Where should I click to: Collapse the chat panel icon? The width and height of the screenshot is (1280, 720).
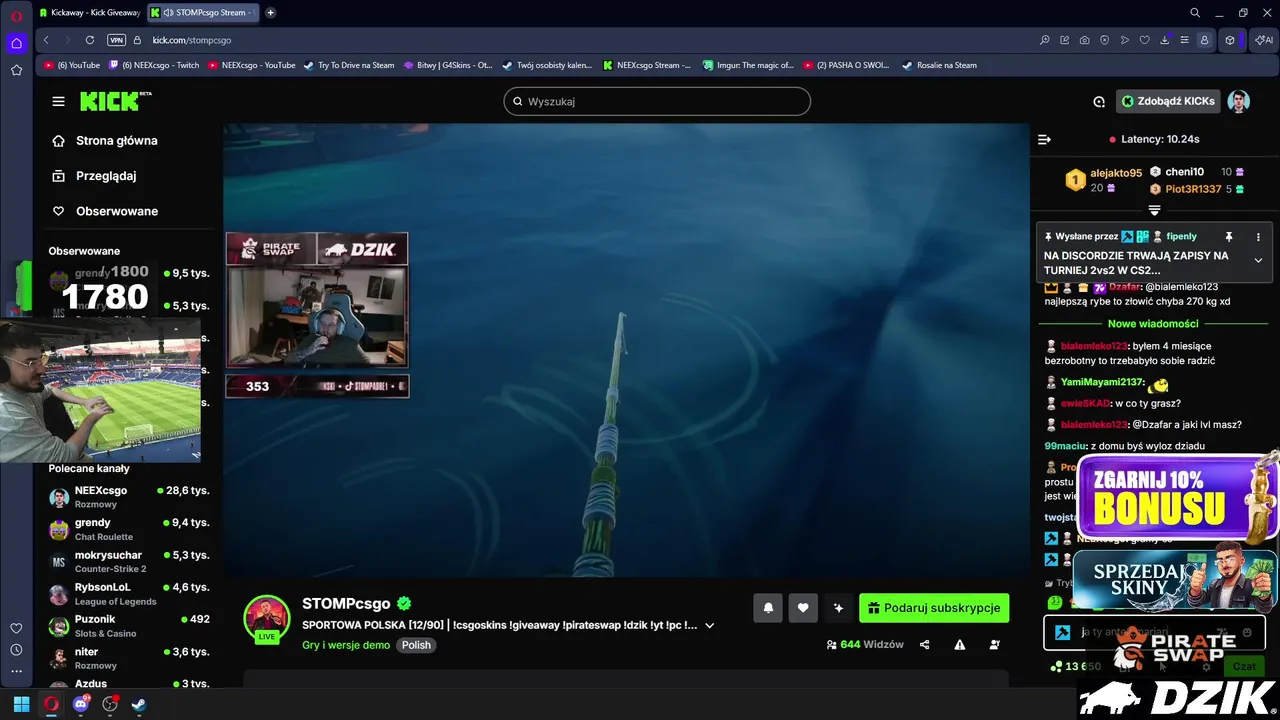tap(1044, 139)
